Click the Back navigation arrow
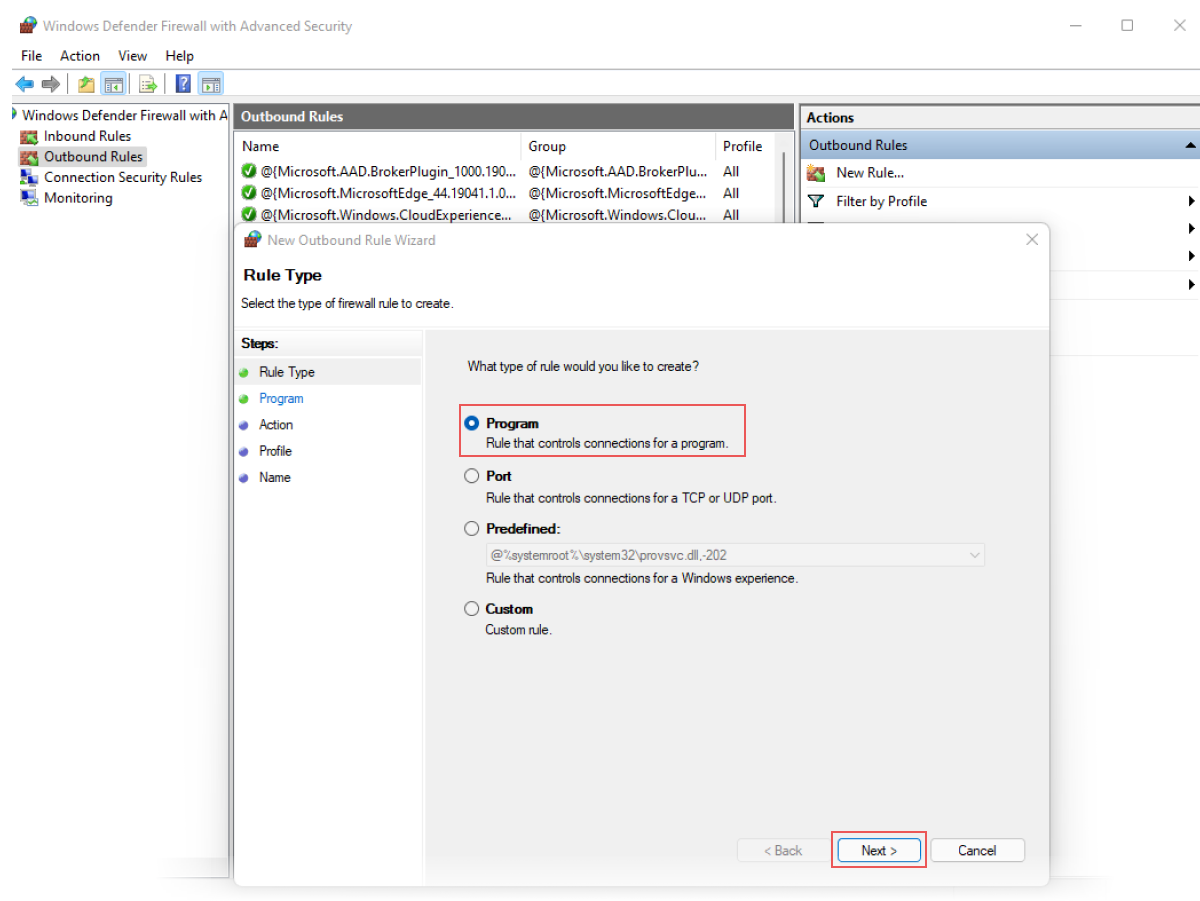Image resolution: width=1200 pixels, height=901 pixels. coord(22,83)
